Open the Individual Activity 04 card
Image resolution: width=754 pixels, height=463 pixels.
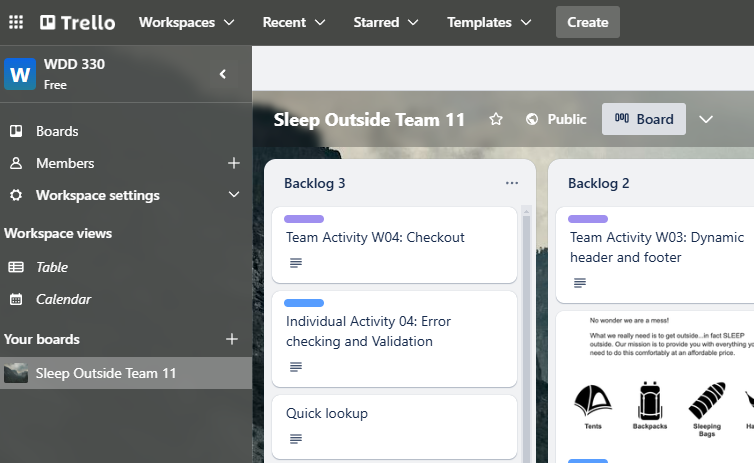[x=394, y=338]
